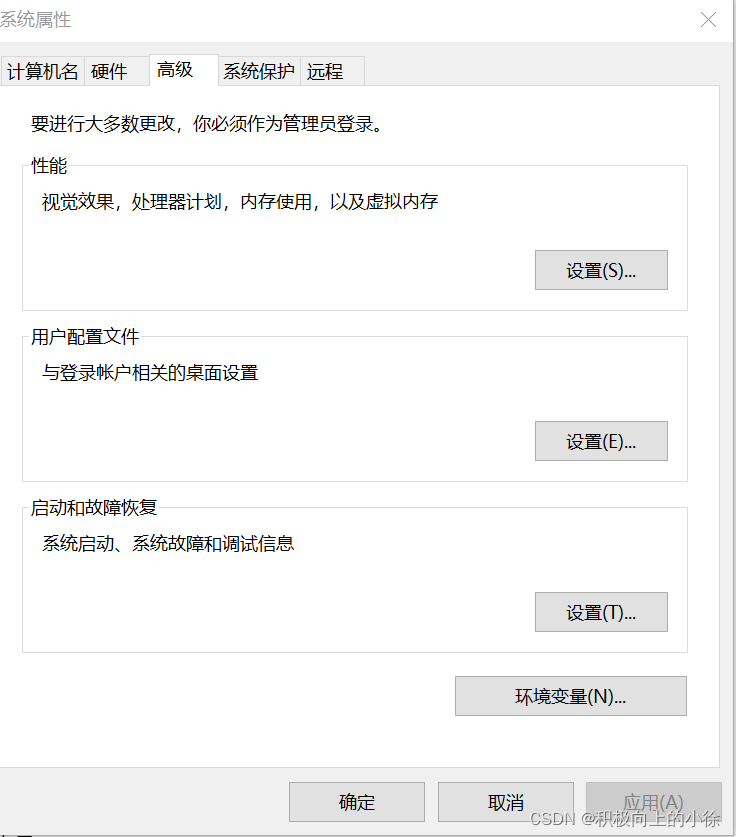Viewport: 736px width, 837px height.
Task: Click the 用户配置文件 group label
Action: click(x=85, y=337)
